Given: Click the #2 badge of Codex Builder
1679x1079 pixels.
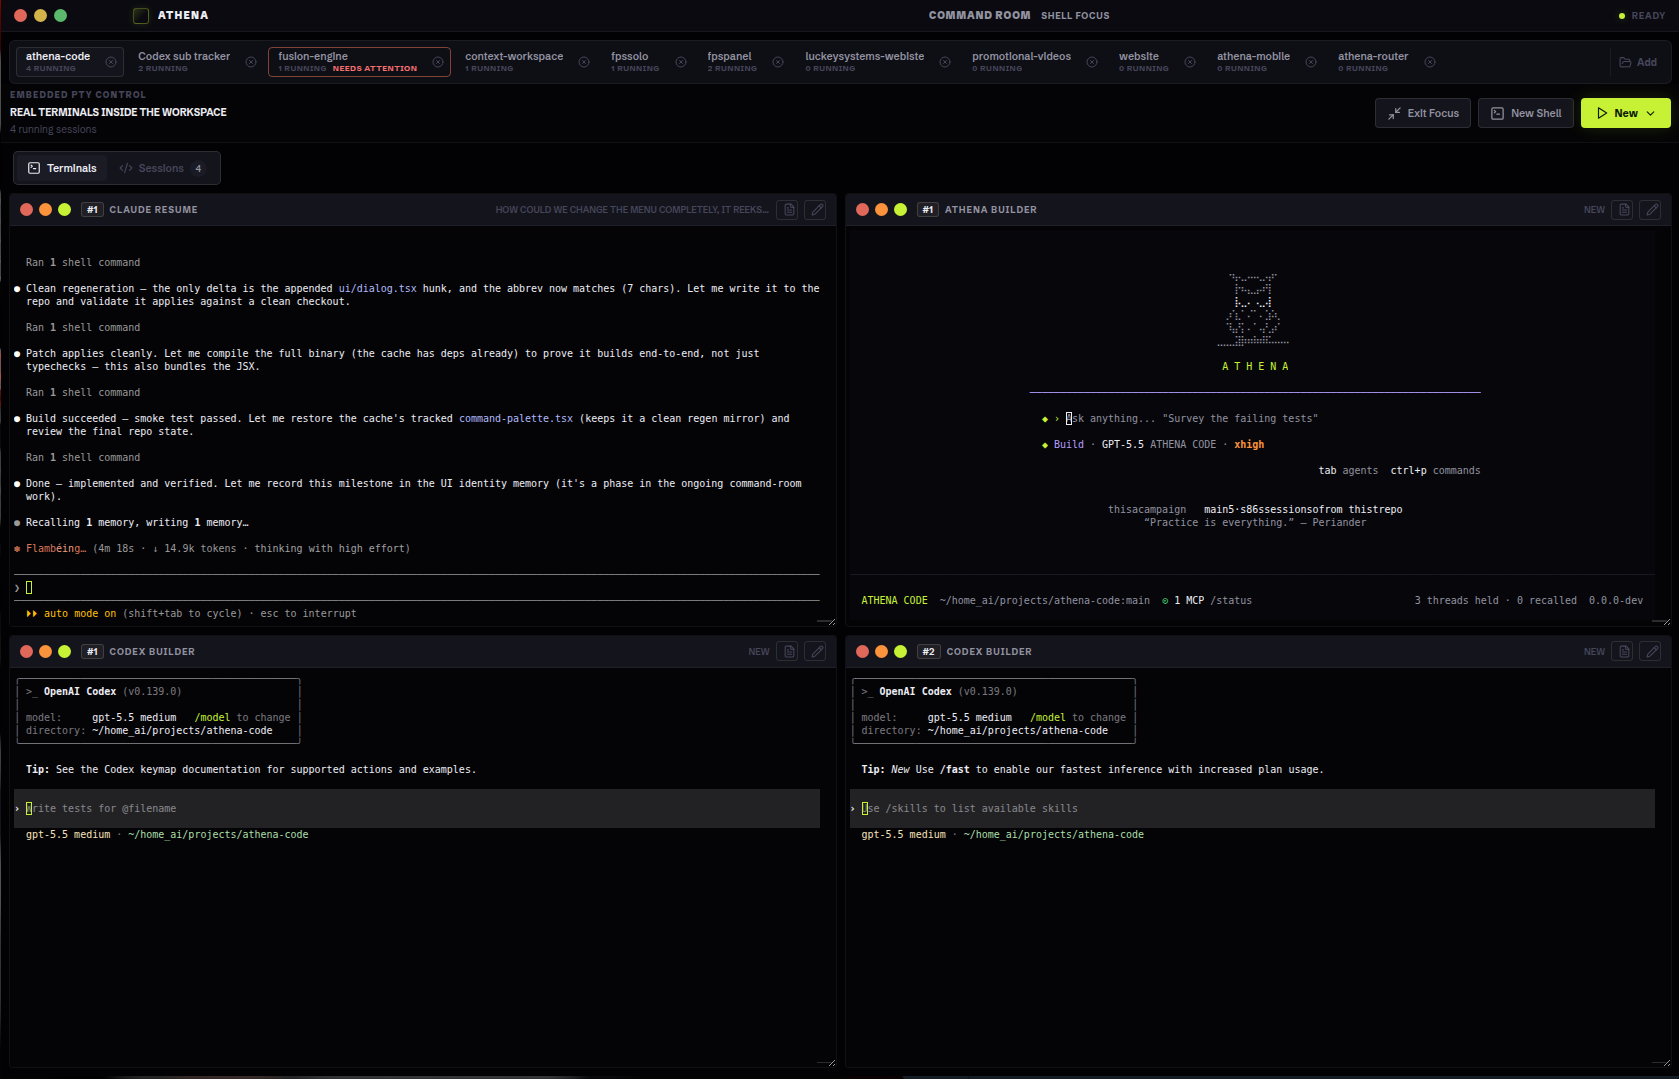Looking at the screenshot, I should click(x=928, y=652).
